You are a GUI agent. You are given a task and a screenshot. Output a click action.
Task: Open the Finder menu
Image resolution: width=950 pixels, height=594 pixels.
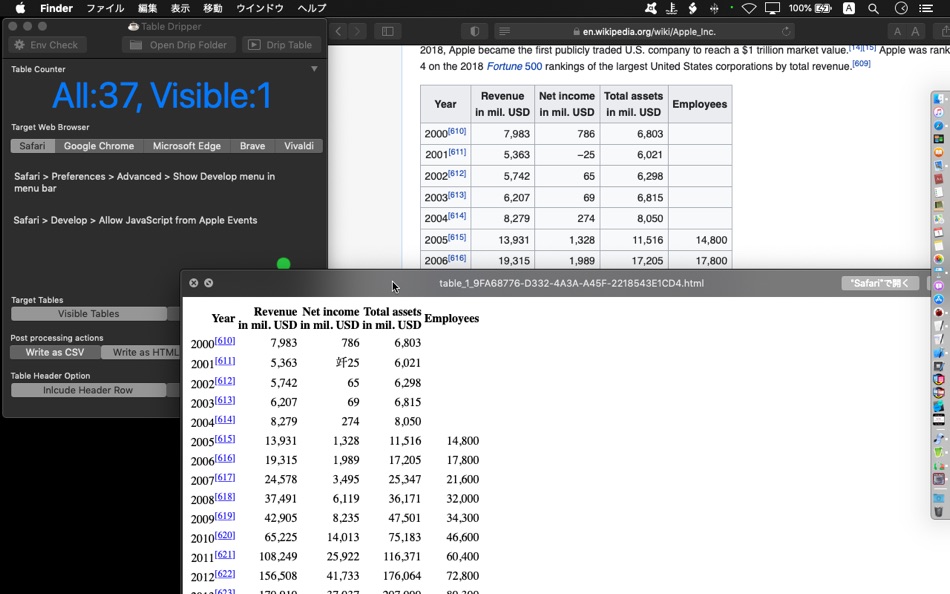point(56,8)
